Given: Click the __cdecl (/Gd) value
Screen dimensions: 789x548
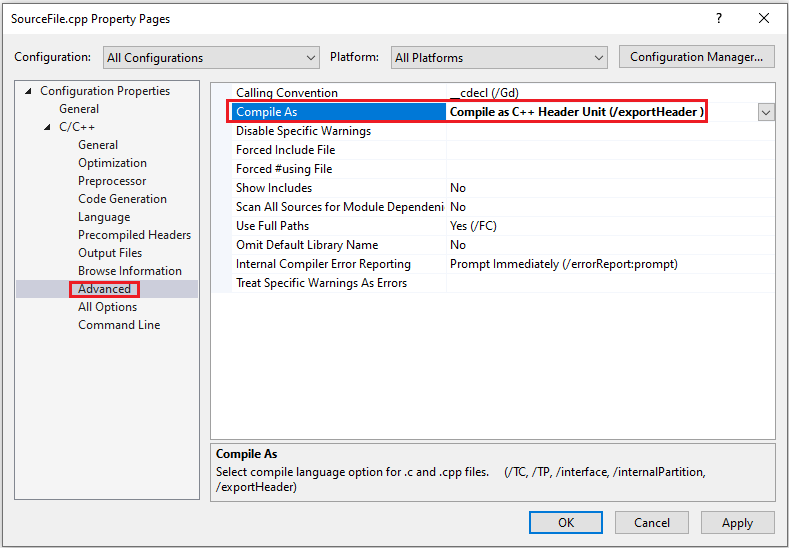Looking at the screenshot, I should (484, 93).
